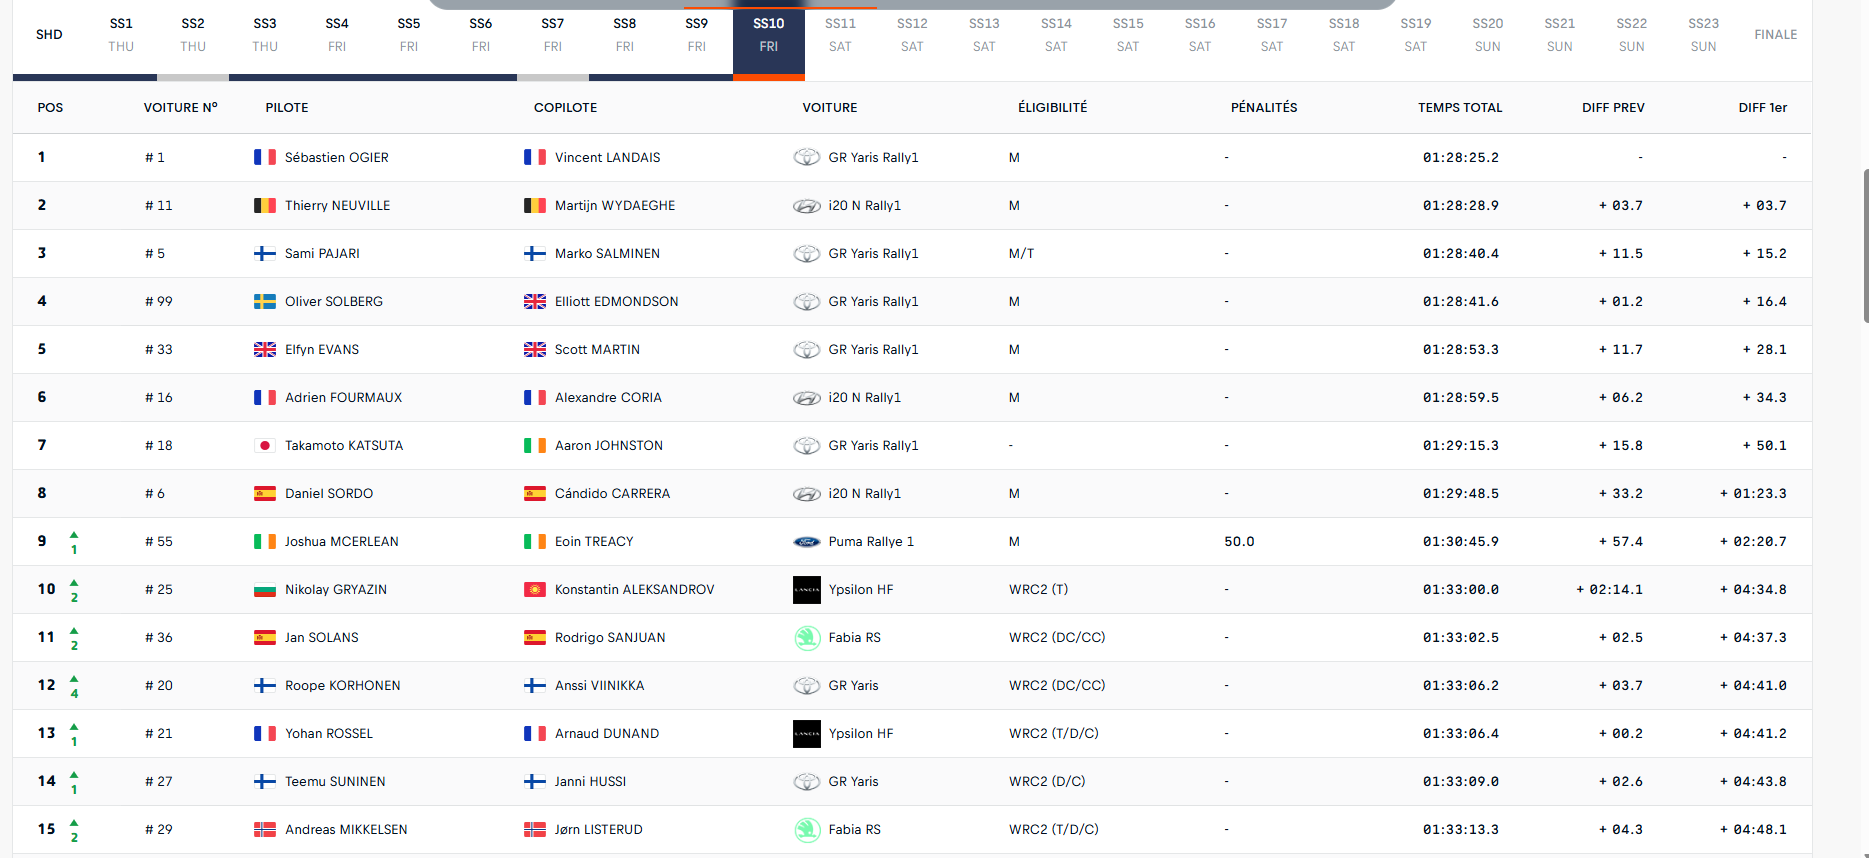1869x858 pixels.
Task: Click the flag beside Konstantin ALEKSANDROV
Action: [x=535, y=589]
